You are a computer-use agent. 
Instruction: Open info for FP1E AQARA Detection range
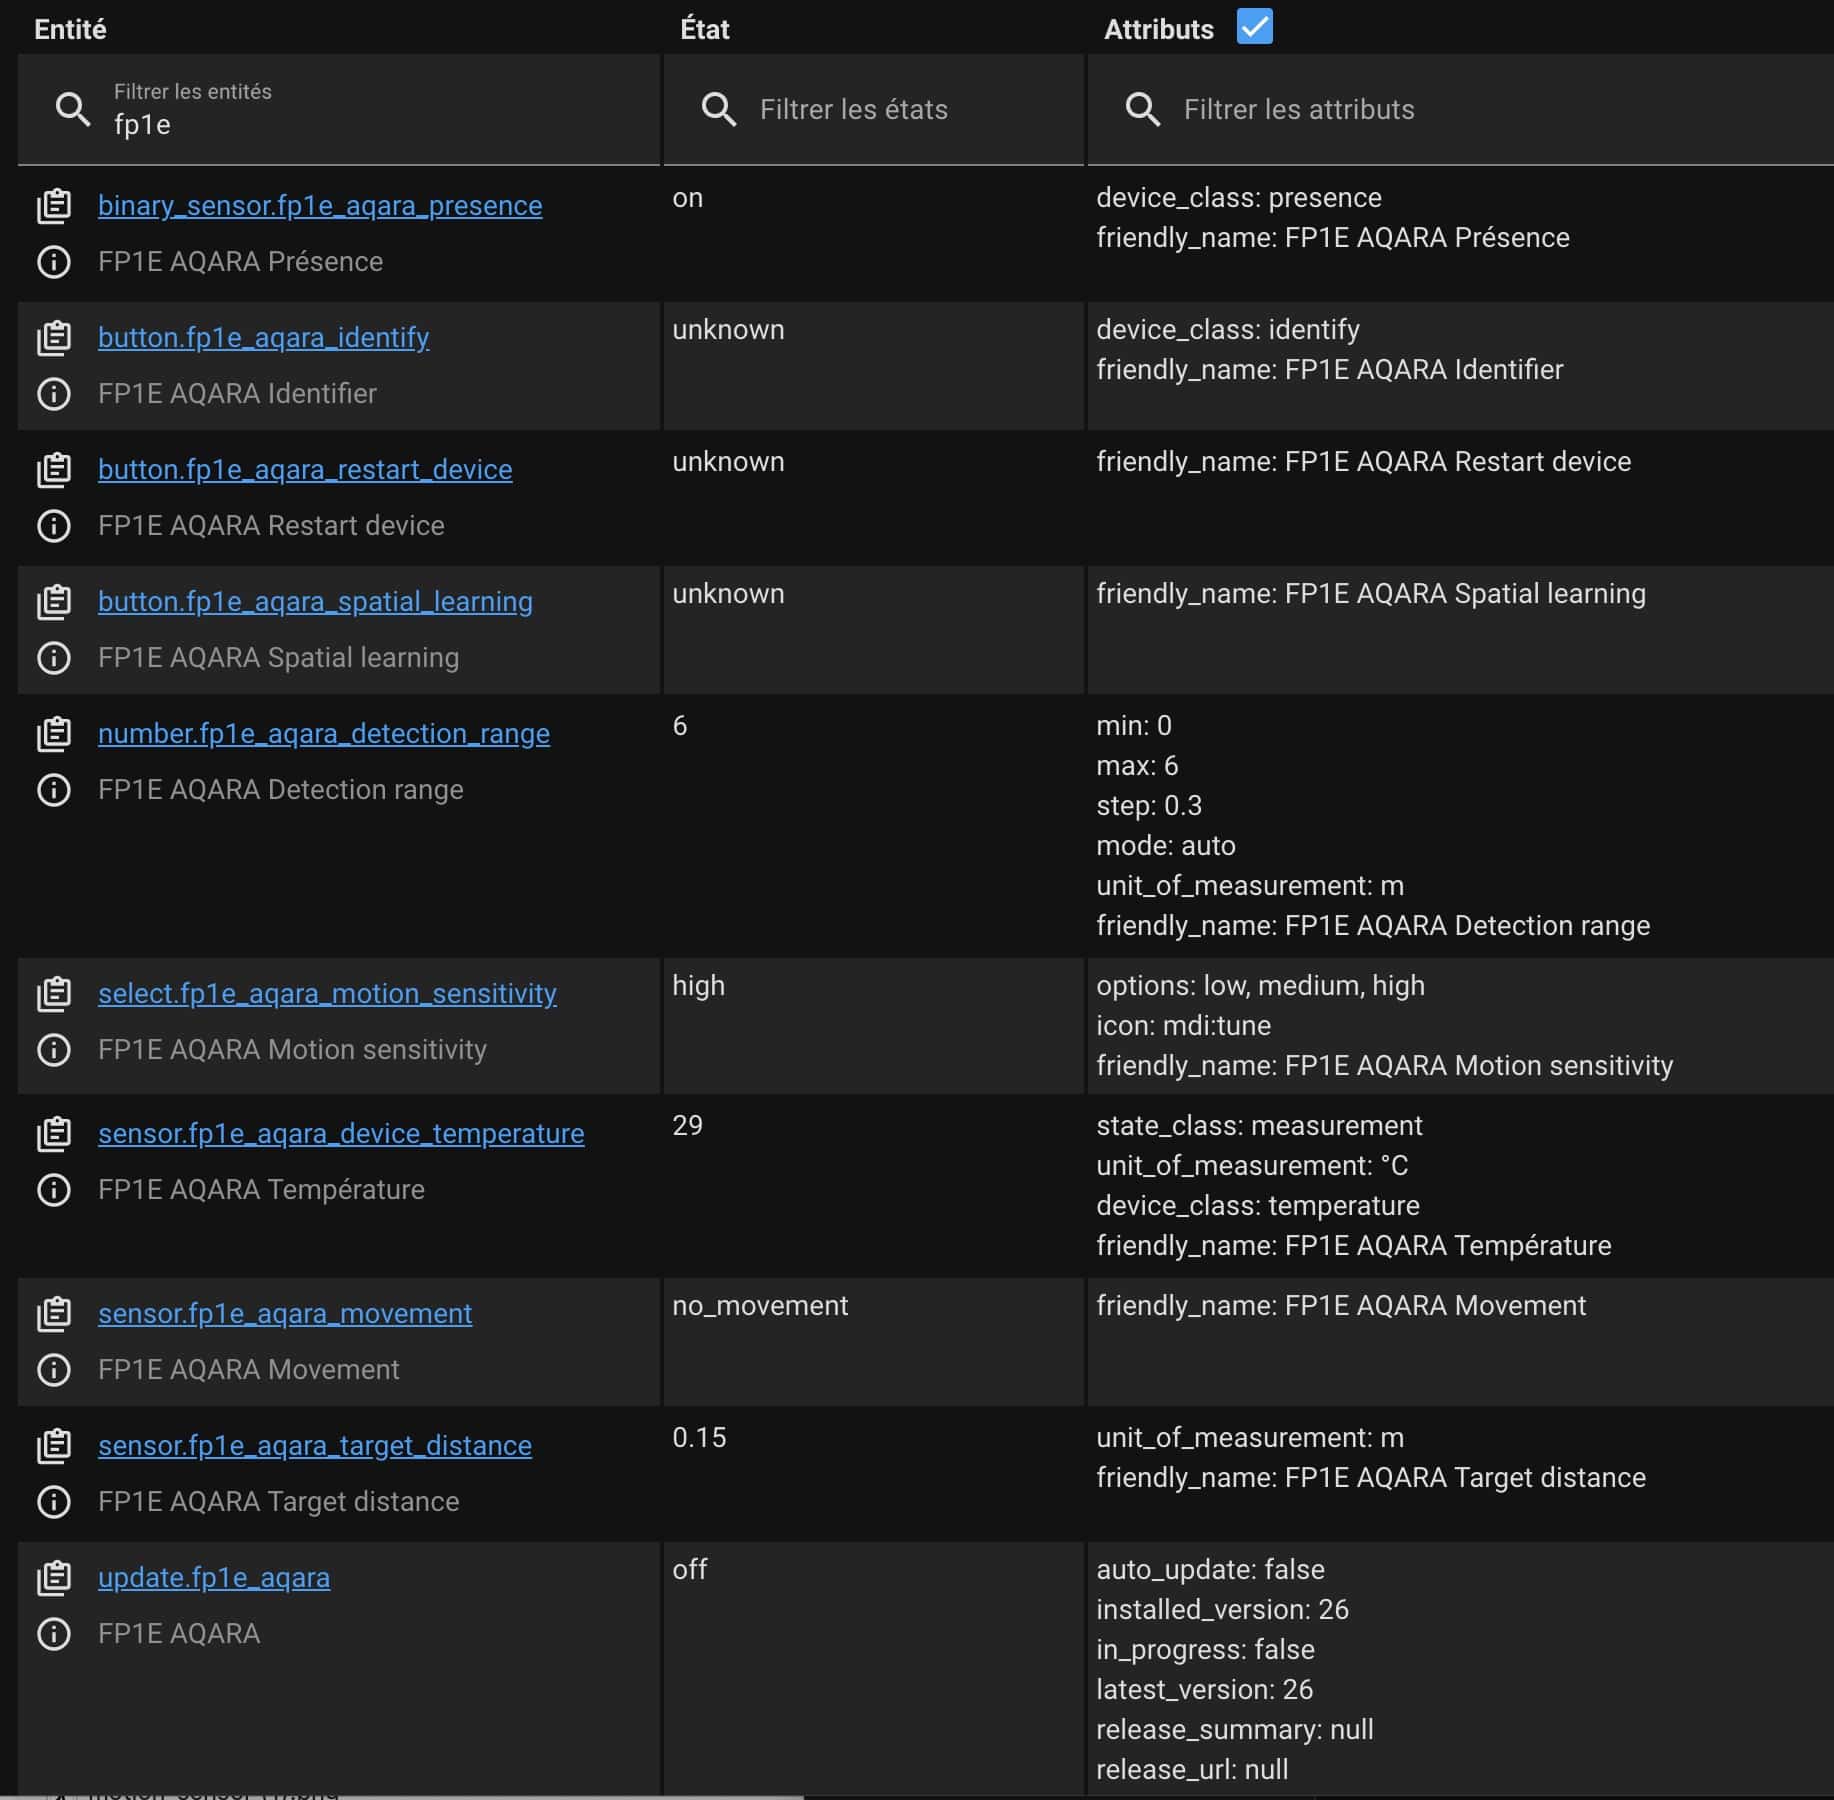54,790
